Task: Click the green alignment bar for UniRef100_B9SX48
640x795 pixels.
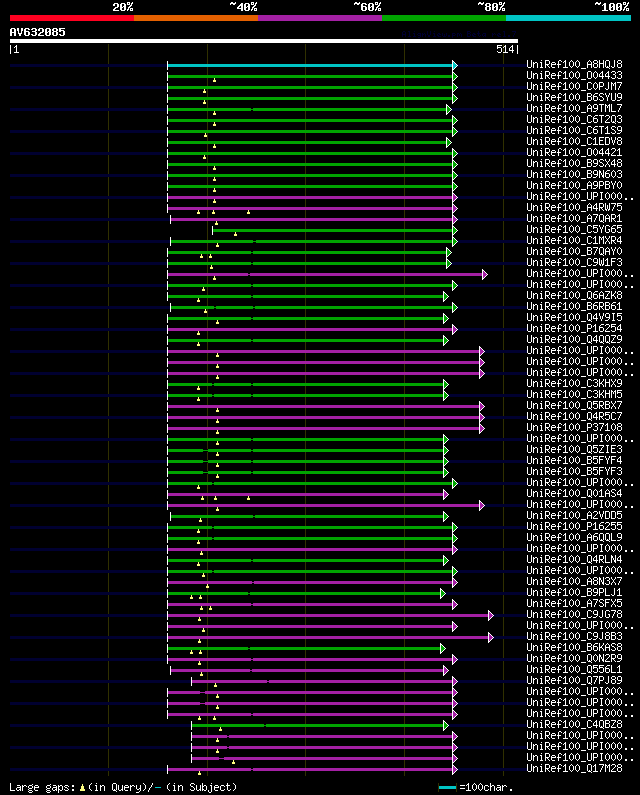Action: (x=310, y=164)
